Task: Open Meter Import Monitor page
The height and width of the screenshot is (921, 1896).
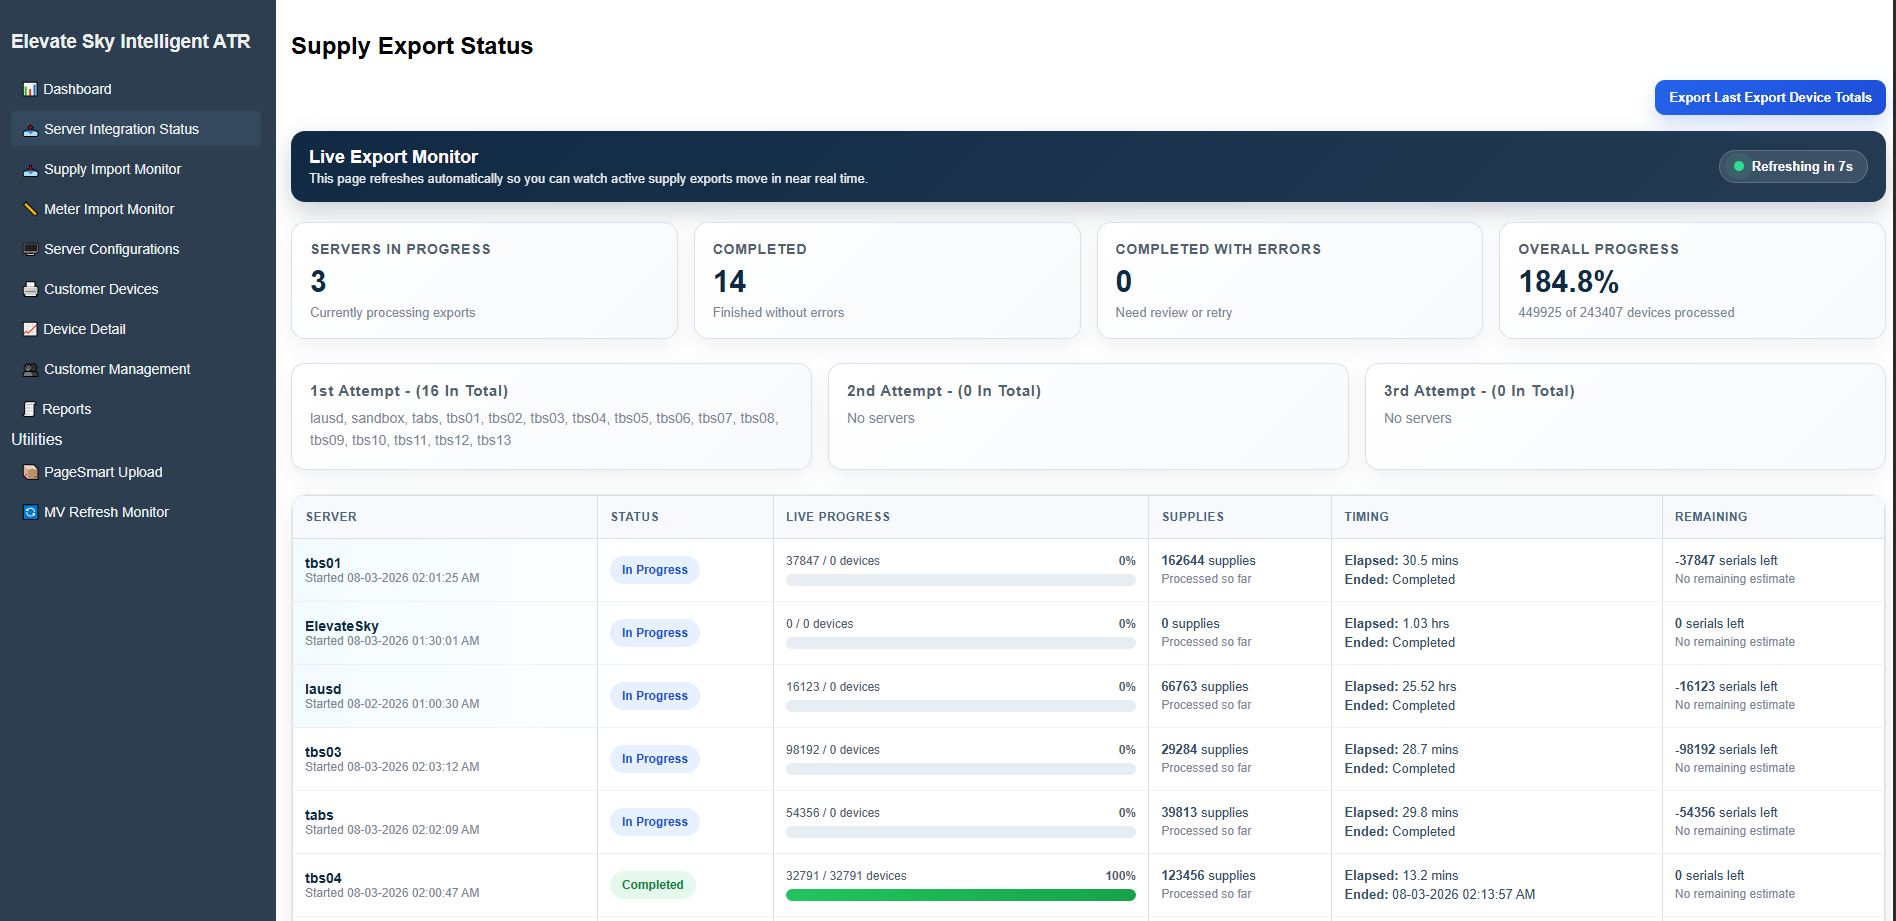Action: point(136,209)
